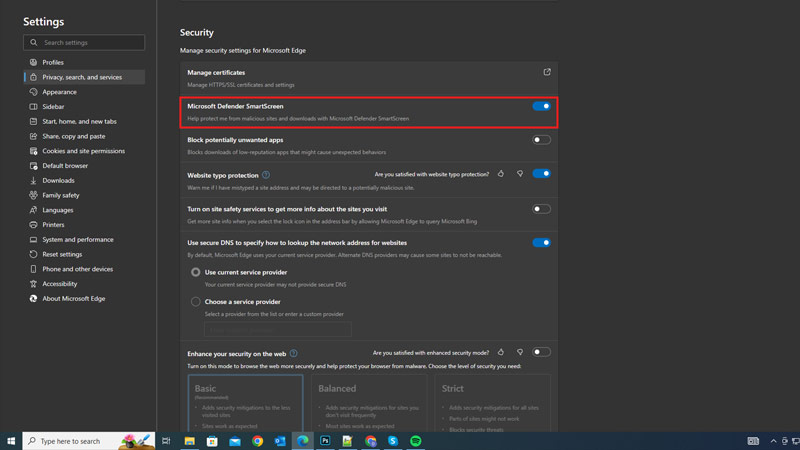This screenshot has width=800, height=450.
Task: Give thumbs up for enhanced security mode
Action: click(501, 352)
